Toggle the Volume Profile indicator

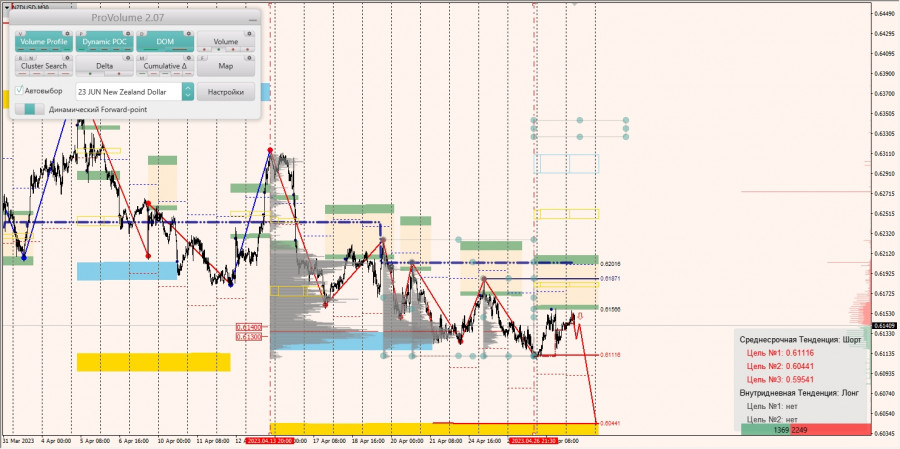pyautogui.click(x=44, y=41)
